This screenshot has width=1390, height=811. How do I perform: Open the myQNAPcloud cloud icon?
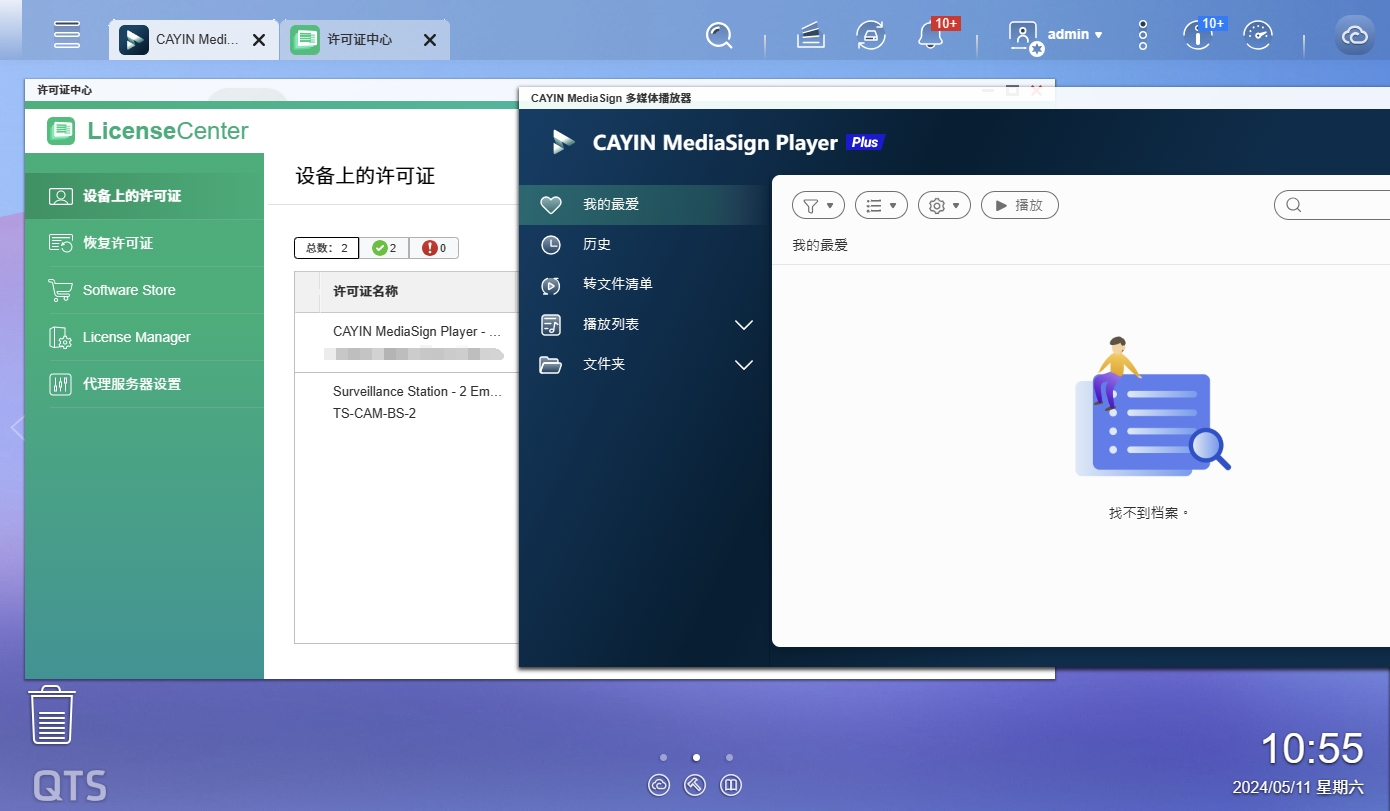(x=1355, y=36)
